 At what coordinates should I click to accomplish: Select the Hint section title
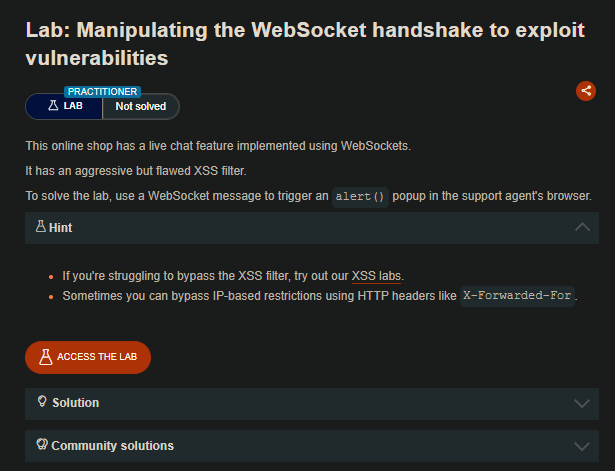[x=60, y=228]
